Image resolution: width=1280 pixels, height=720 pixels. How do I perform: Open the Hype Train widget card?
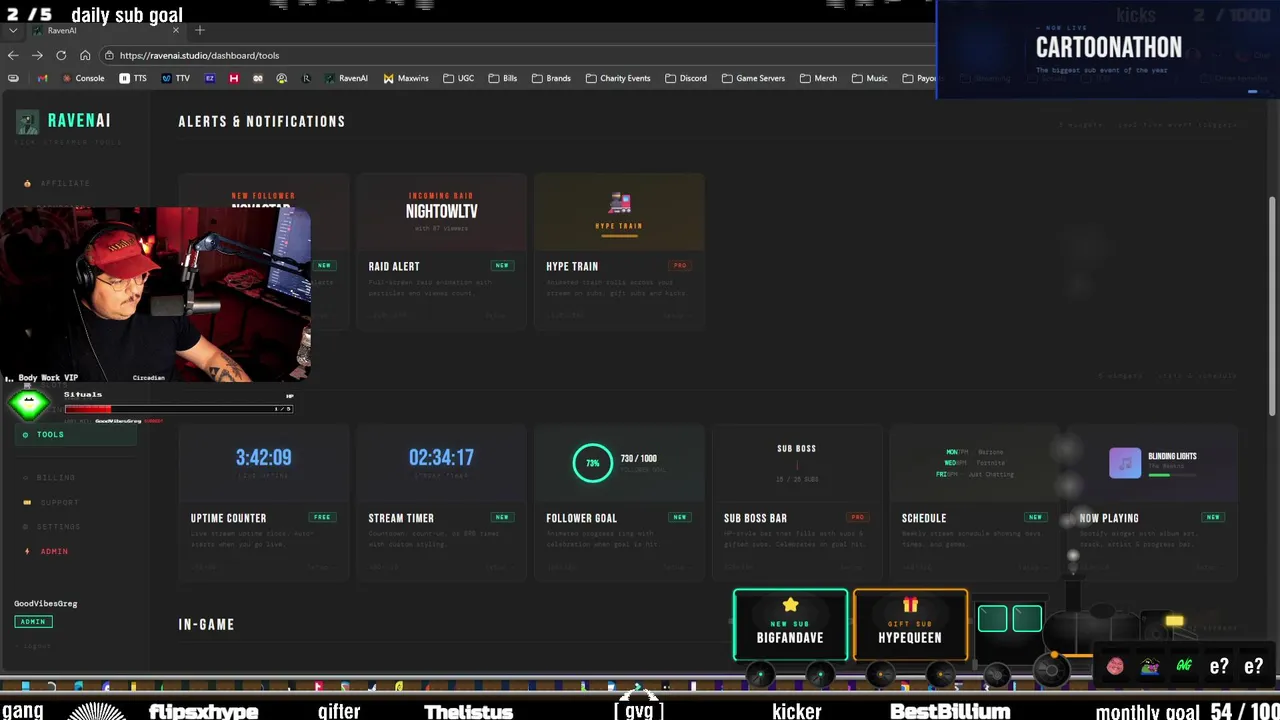pos(619,251)
